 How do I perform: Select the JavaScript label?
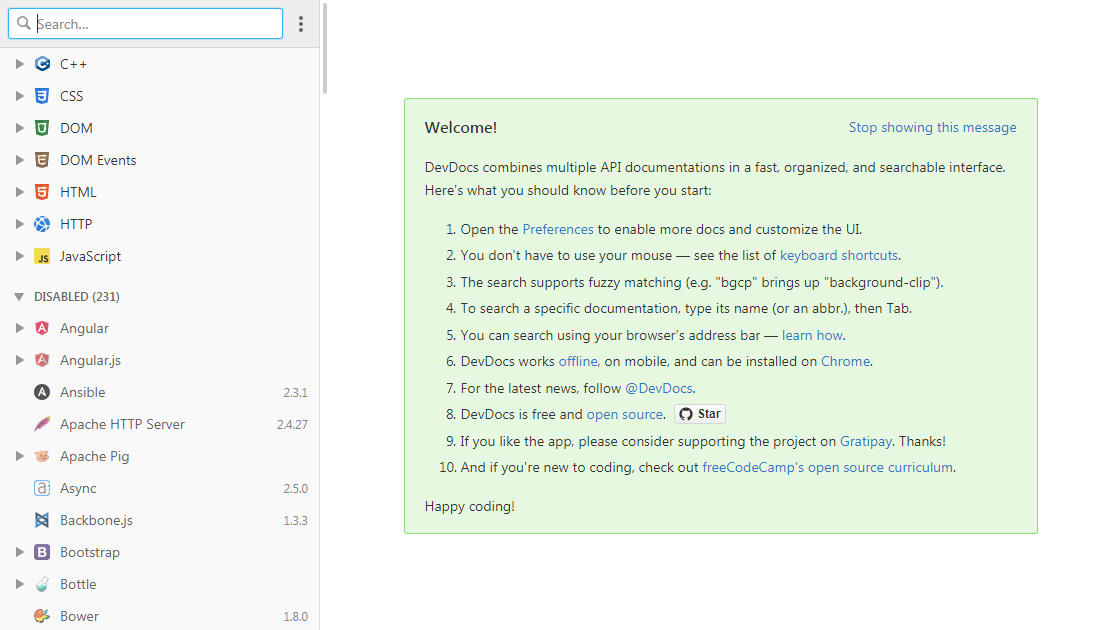(90, 256)
